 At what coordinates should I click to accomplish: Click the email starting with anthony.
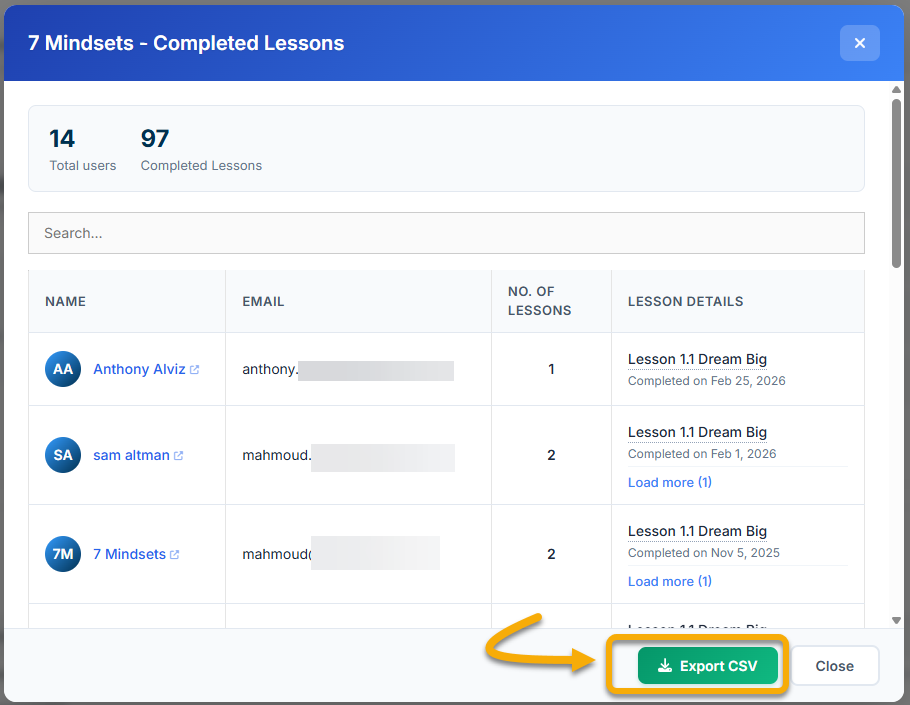(x=348, y=370)
